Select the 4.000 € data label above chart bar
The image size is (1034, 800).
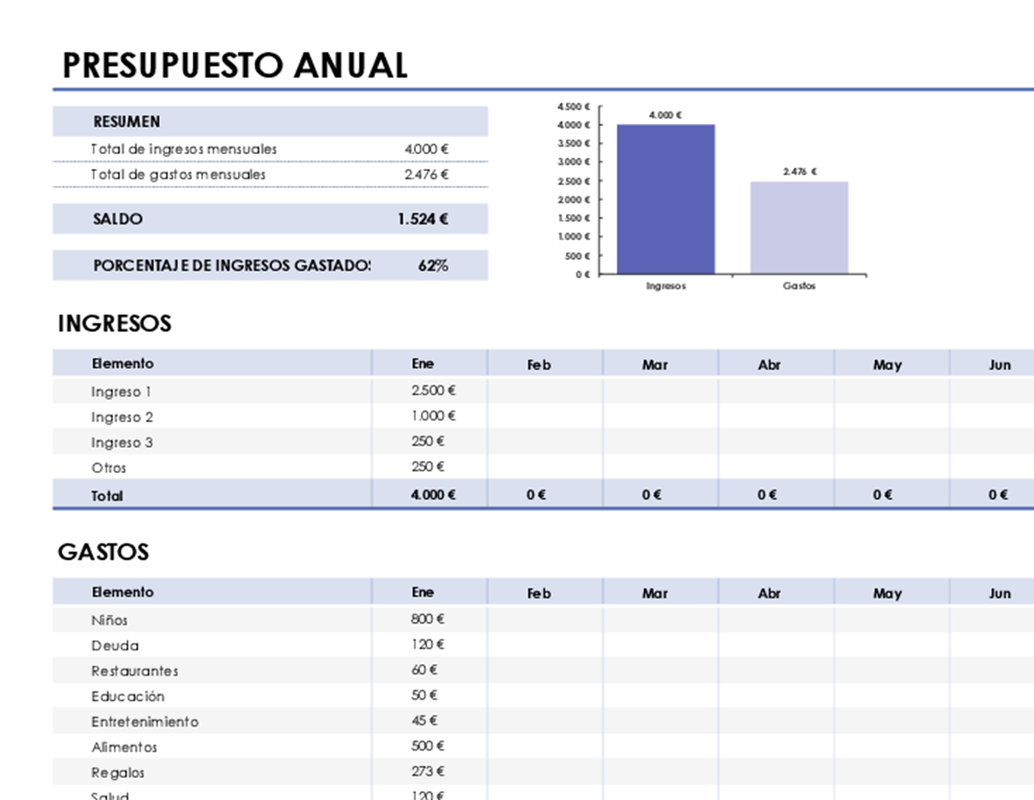[x=665, y=115]
